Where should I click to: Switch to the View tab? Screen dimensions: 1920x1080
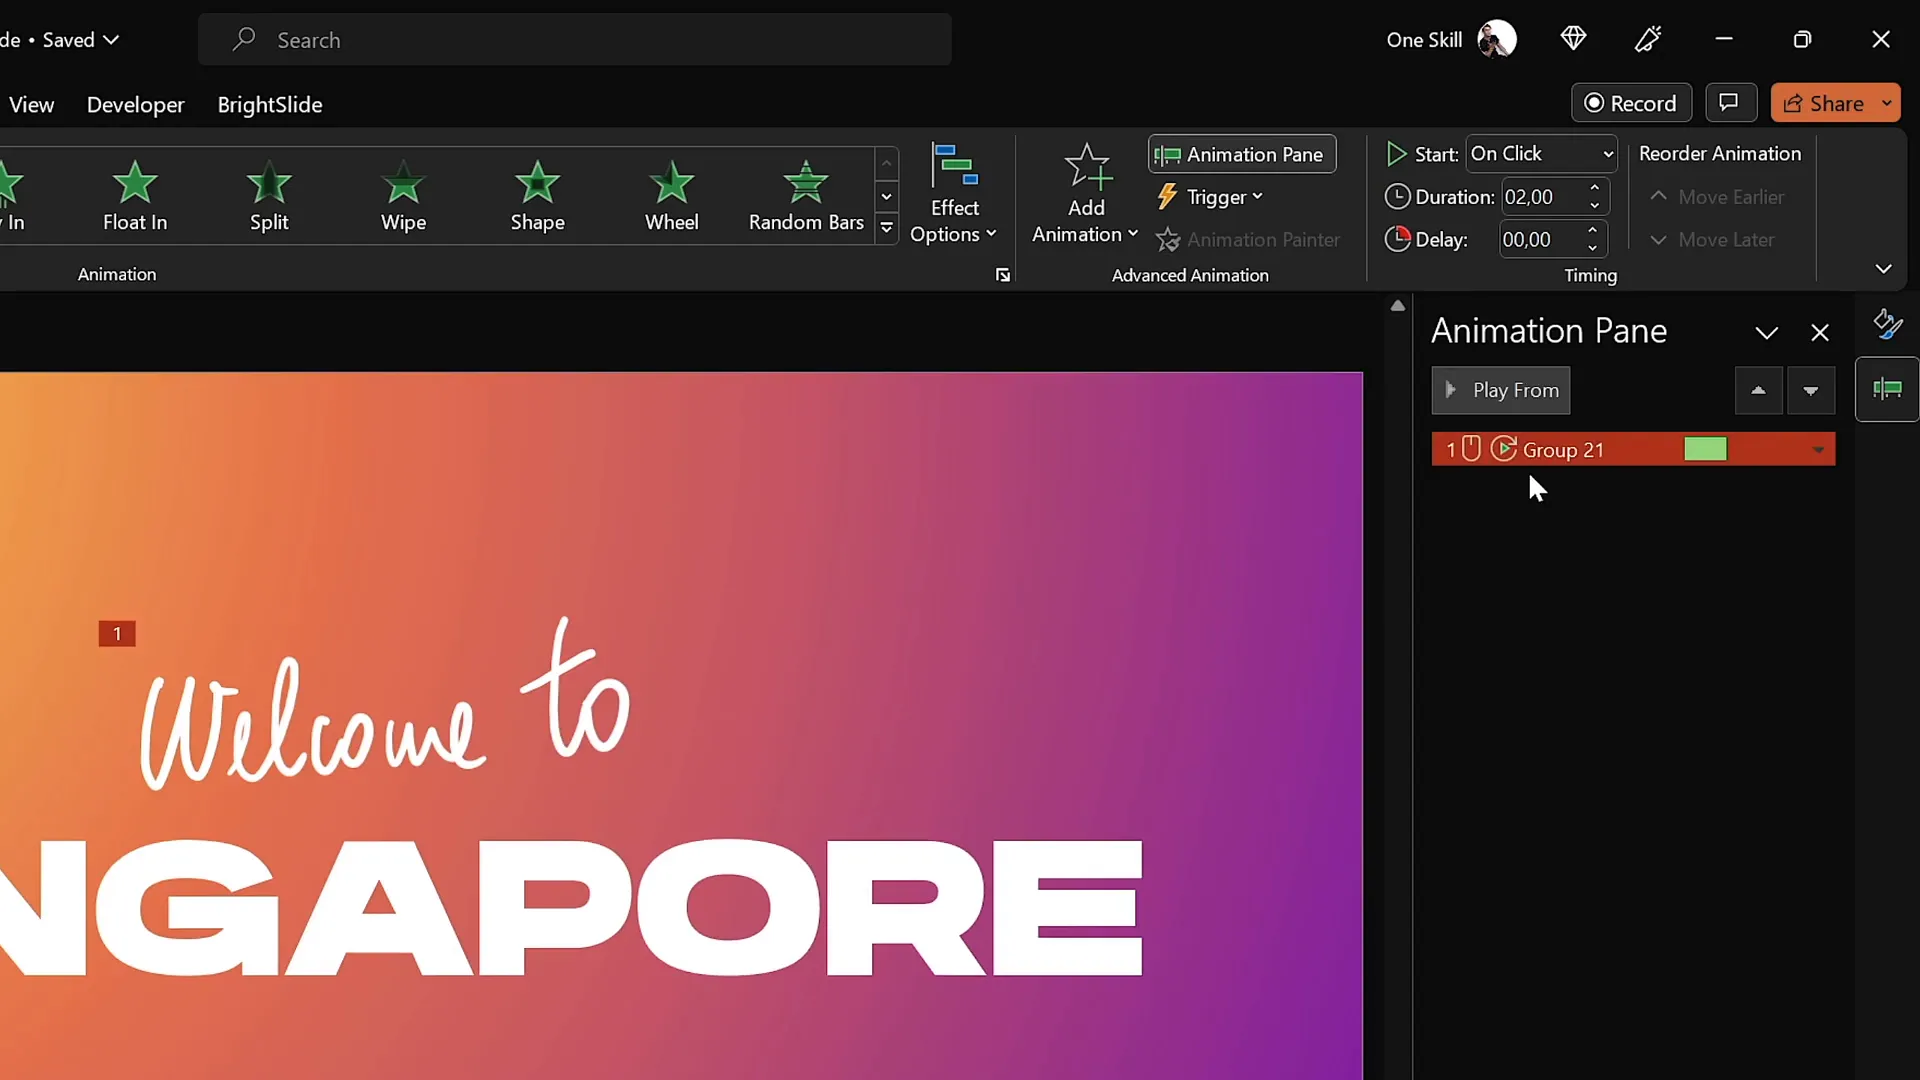[31, 104]
